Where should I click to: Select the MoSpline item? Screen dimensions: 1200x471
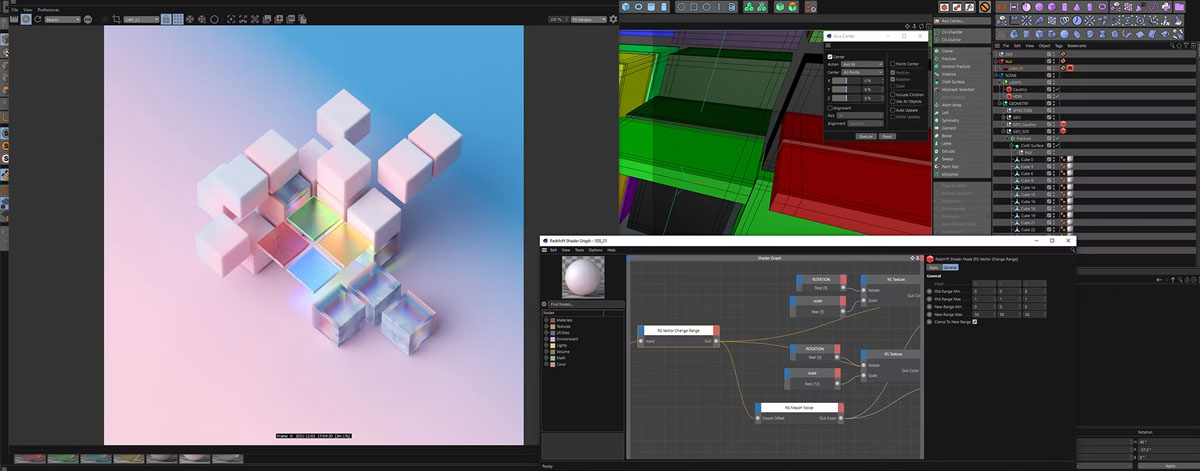coord(960,174)
